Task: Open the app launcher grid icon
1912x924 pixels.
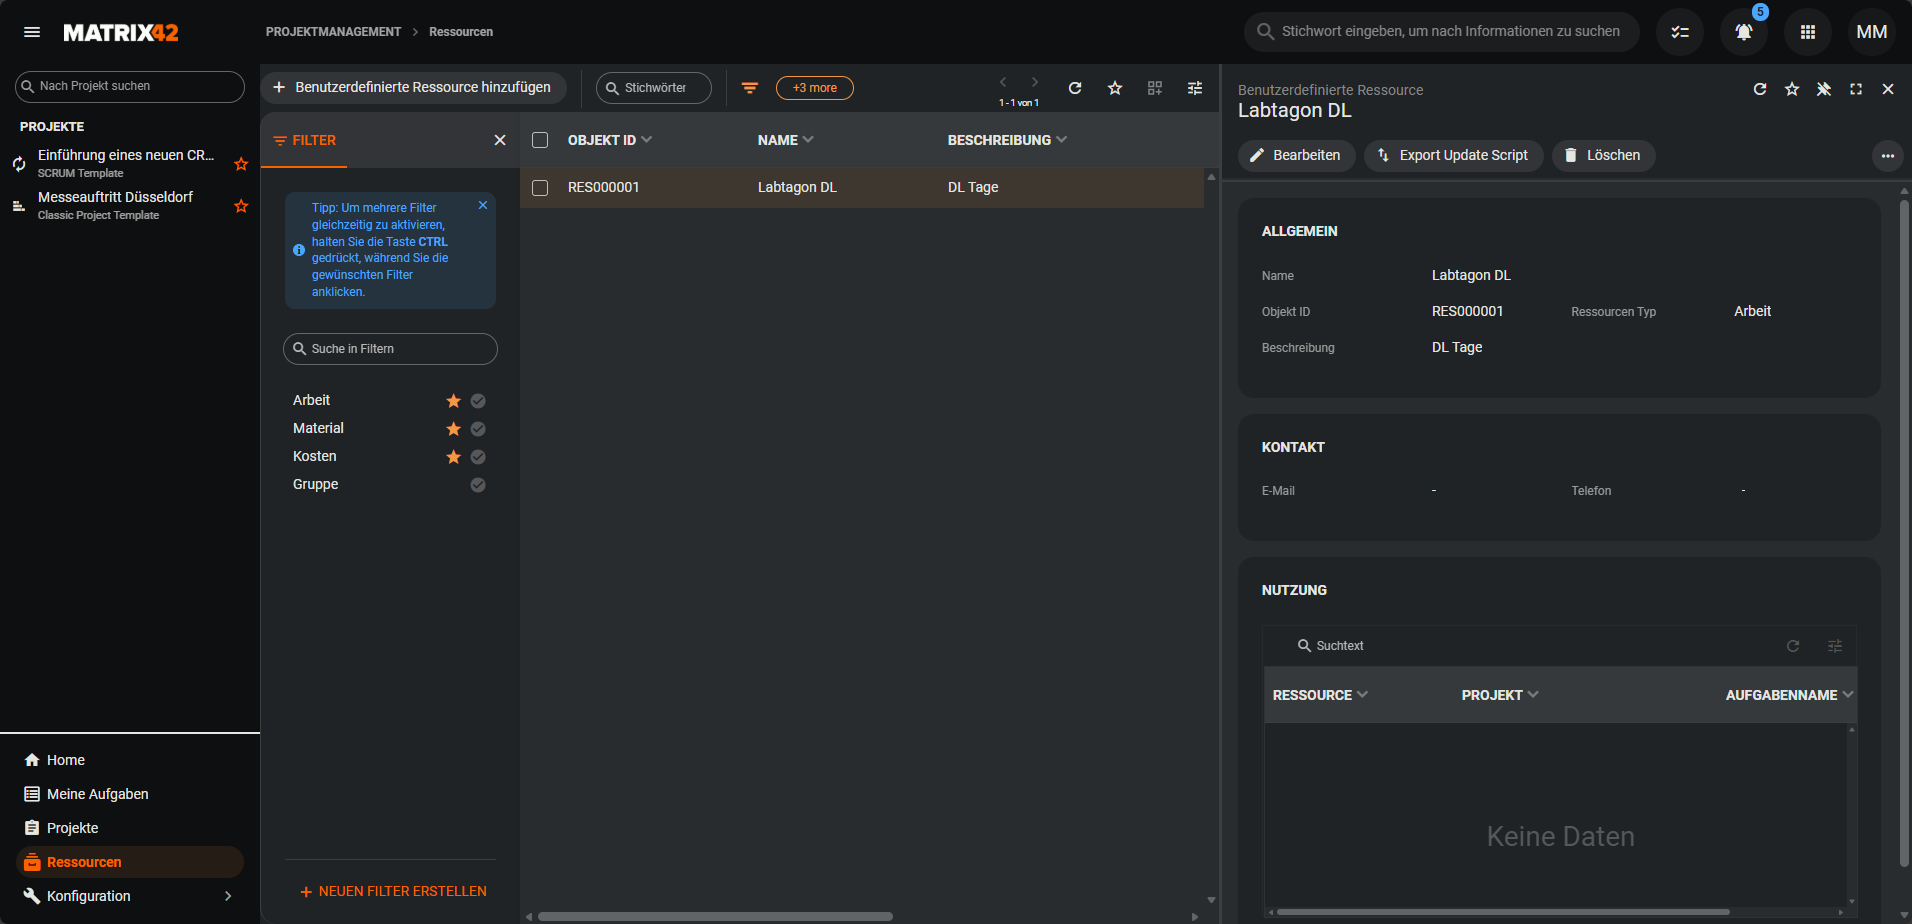Action: [1807, 32]
